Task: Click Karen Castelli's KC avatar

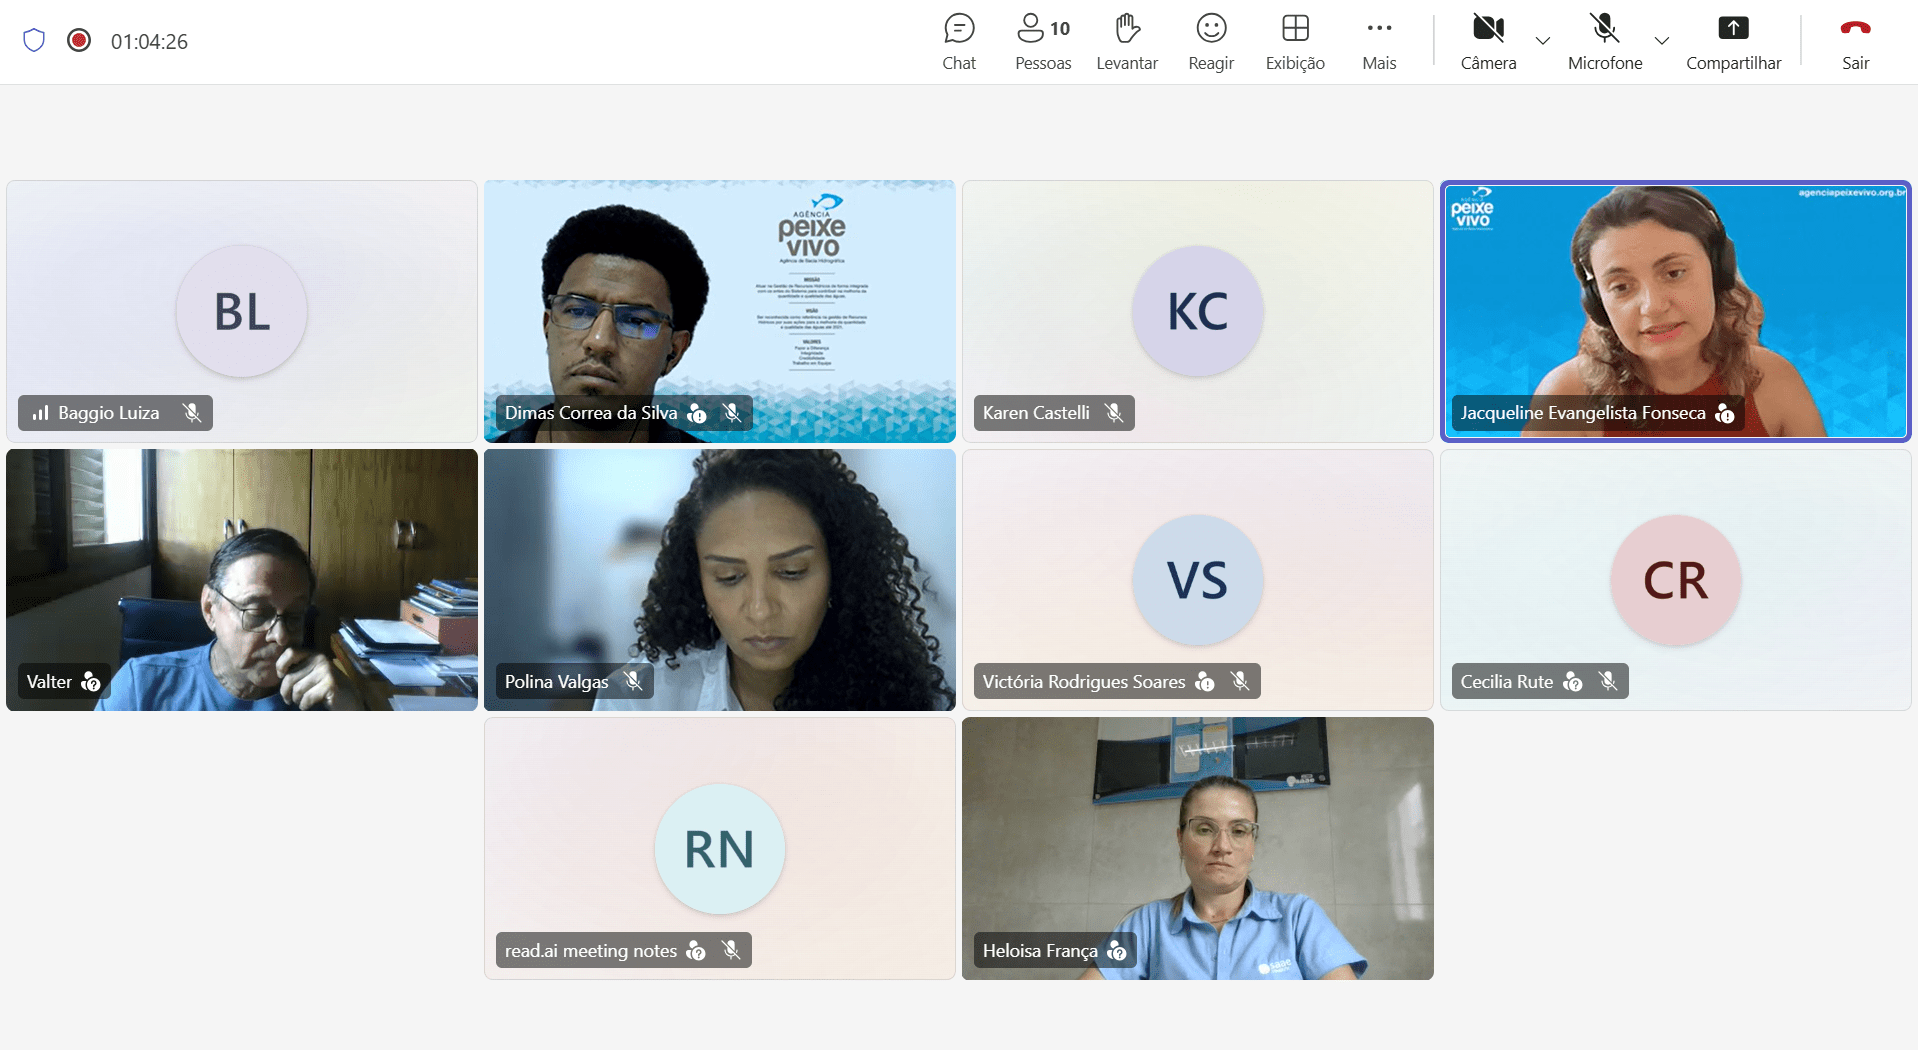Action: [x=1197, y=311]
